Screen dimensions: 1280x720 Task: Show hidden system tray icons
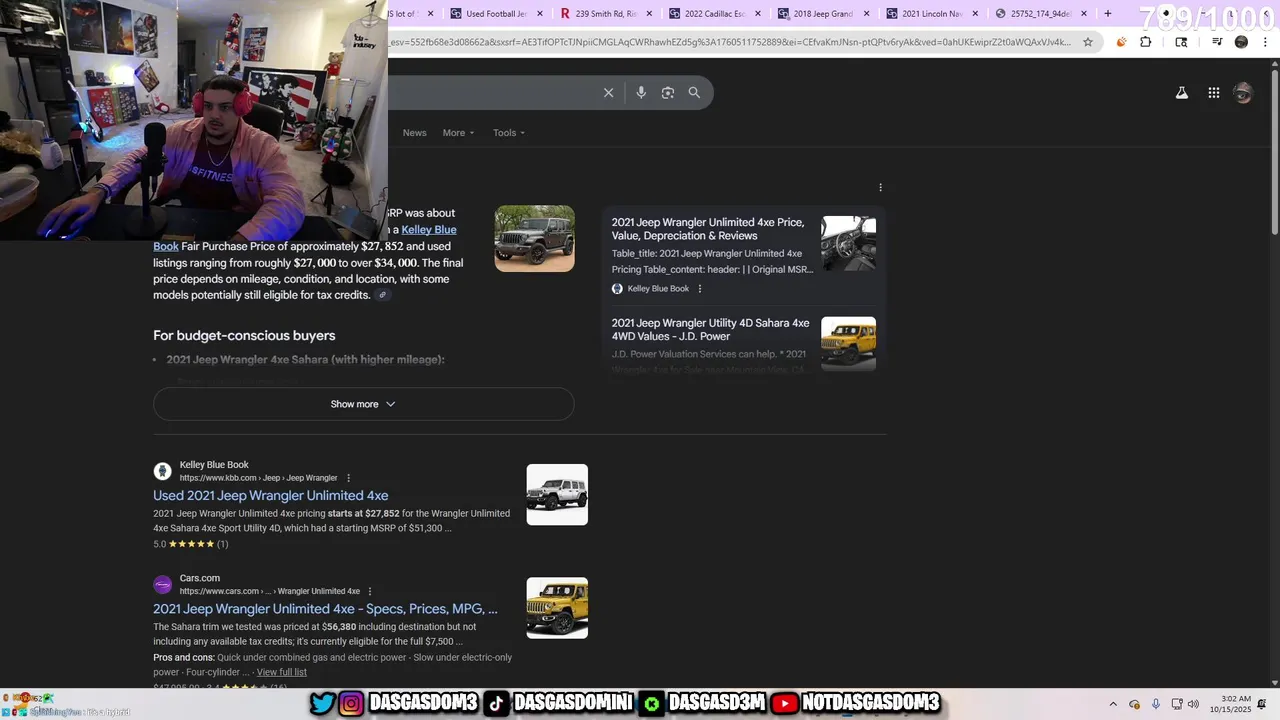coord(1113,704)
